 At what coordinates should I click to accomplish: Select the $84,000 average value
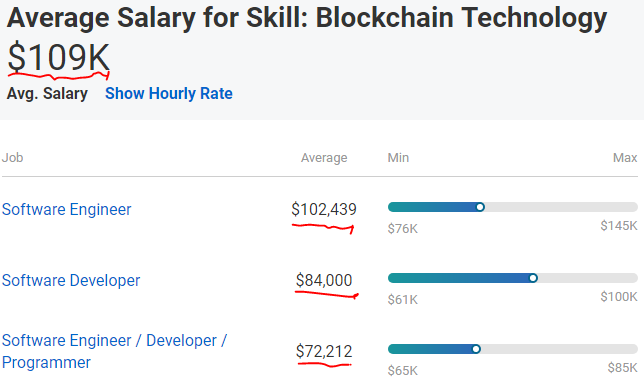(324, 280)
